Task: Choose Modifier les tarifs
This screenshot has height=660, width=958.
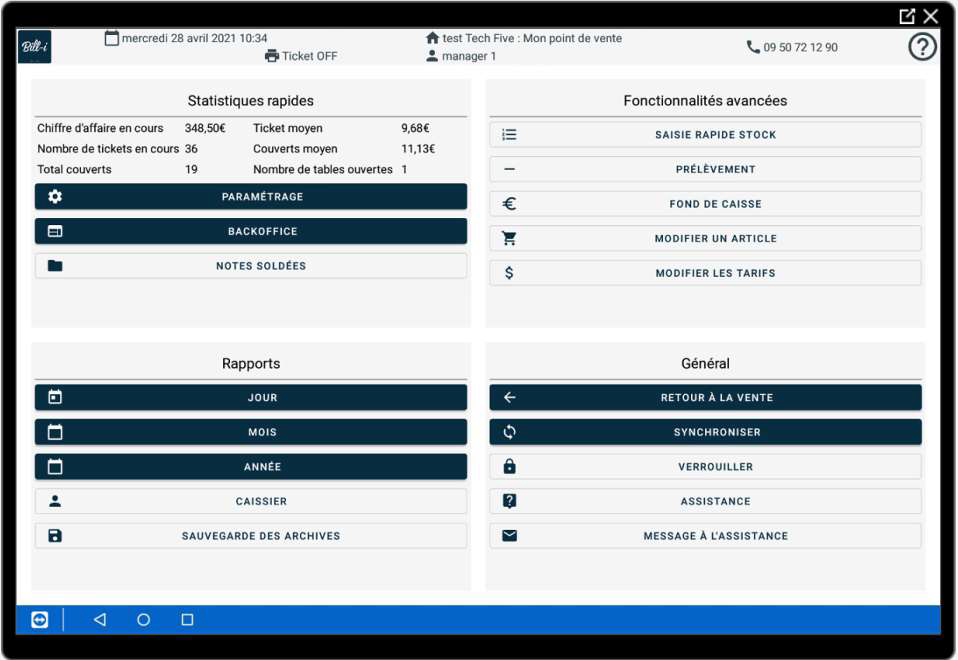Action: (x=706, y=273)
